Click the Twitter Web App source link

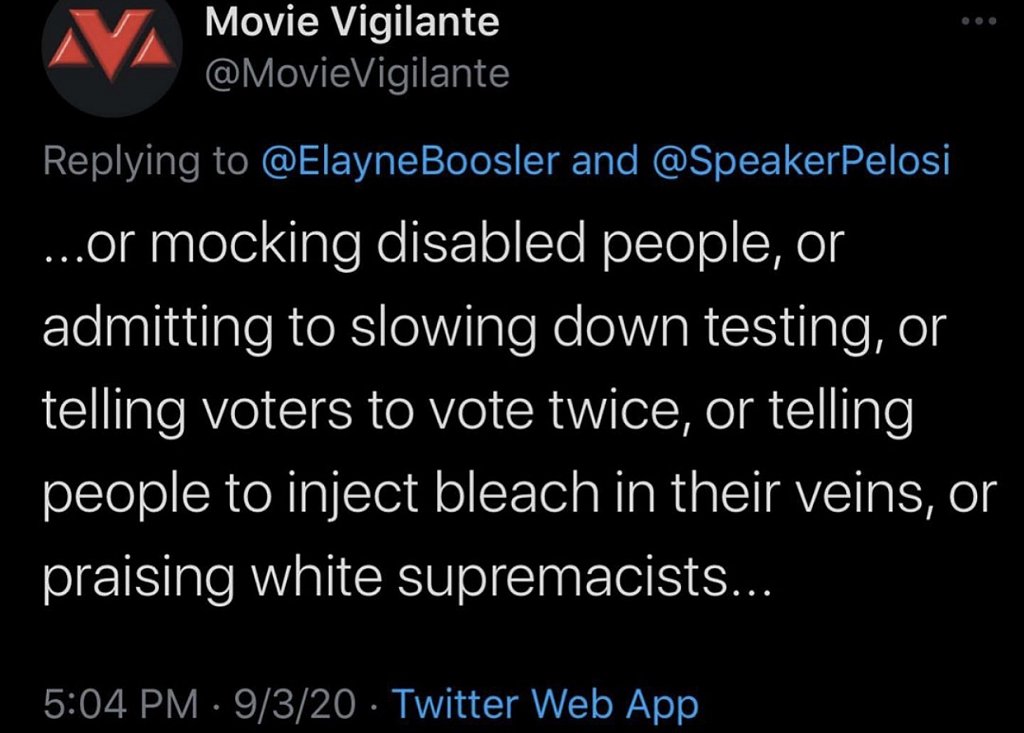click(544, 704)
